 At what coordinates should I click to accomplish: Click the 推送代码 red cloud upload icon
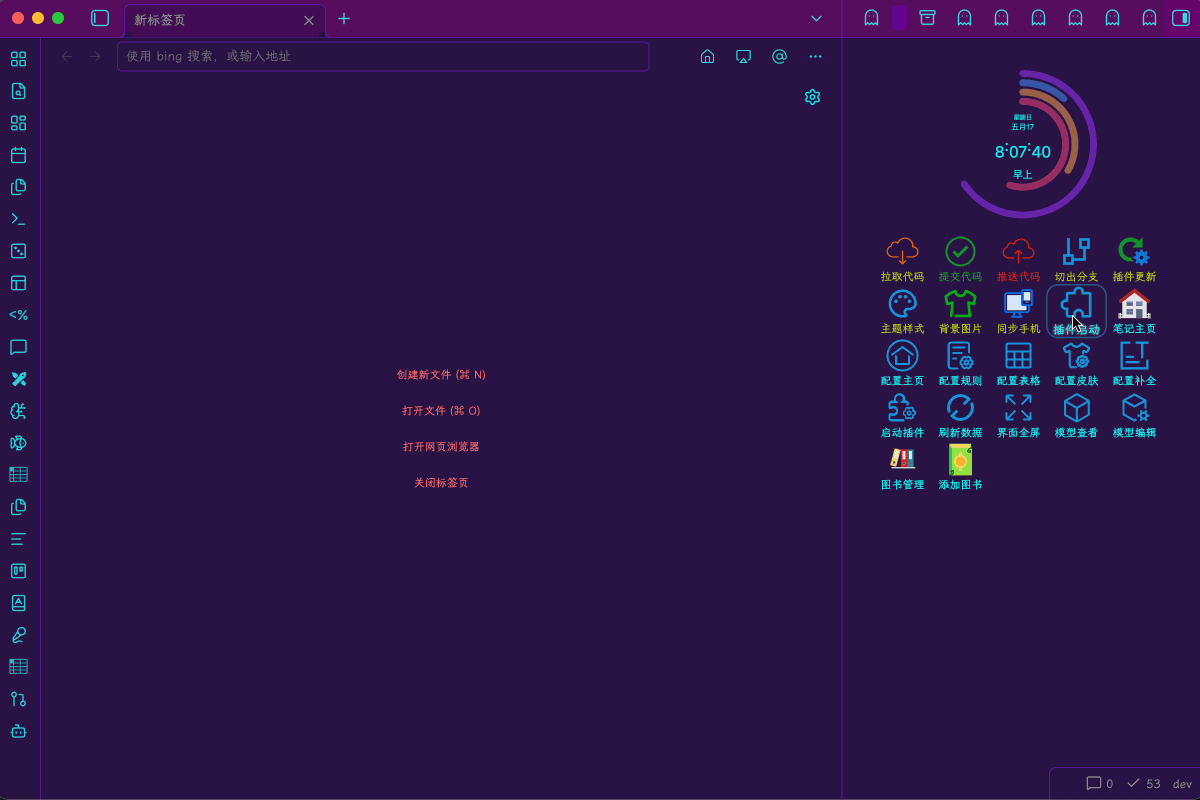pos(1018,251)
